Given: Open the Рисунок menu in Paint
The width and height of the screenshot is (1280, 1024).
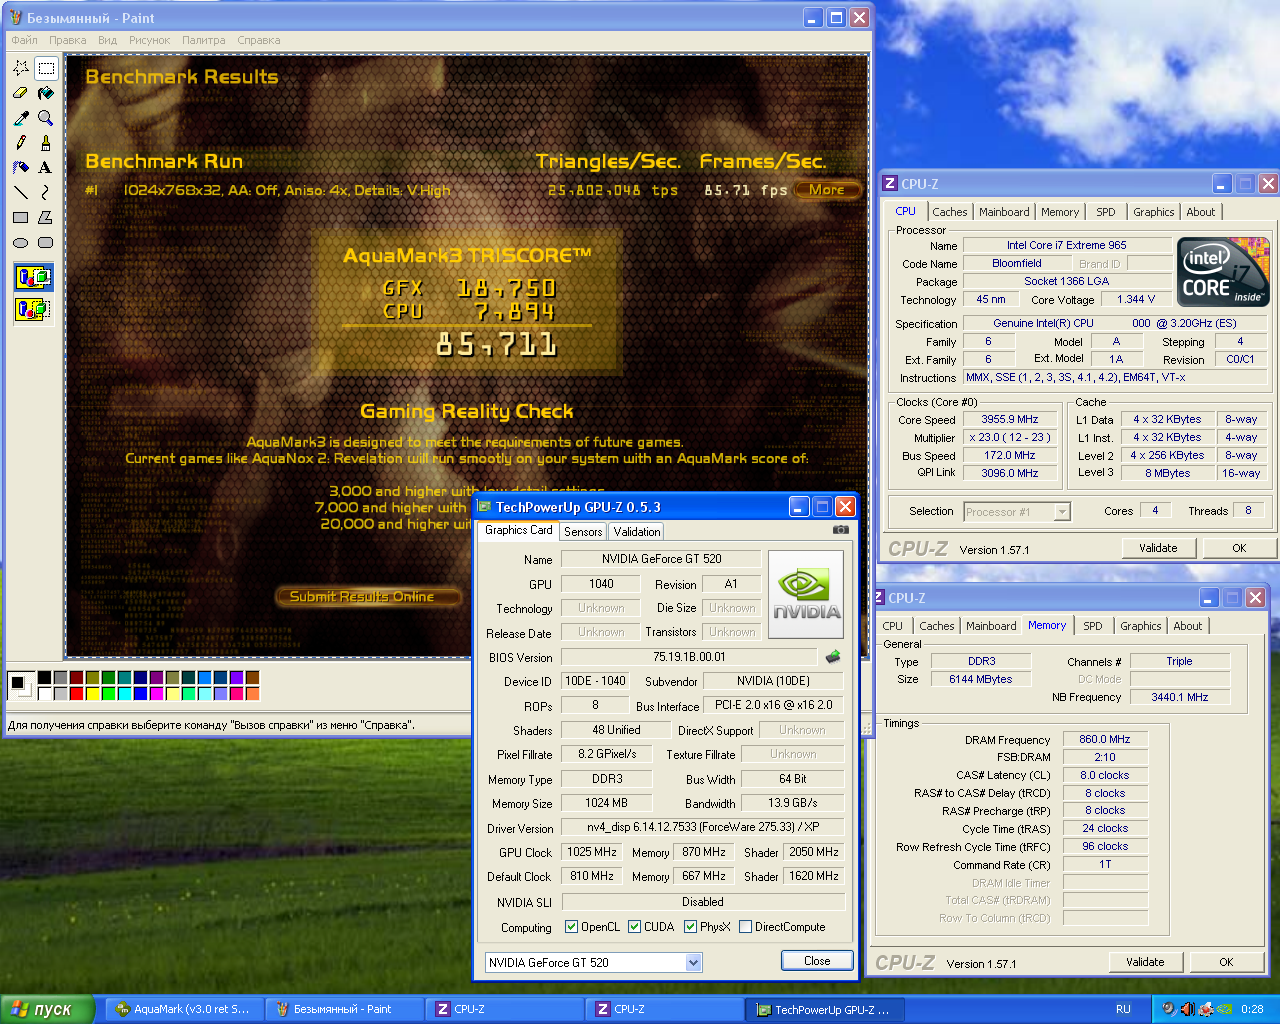Looking at the screenshot, I should click(150, 40).
